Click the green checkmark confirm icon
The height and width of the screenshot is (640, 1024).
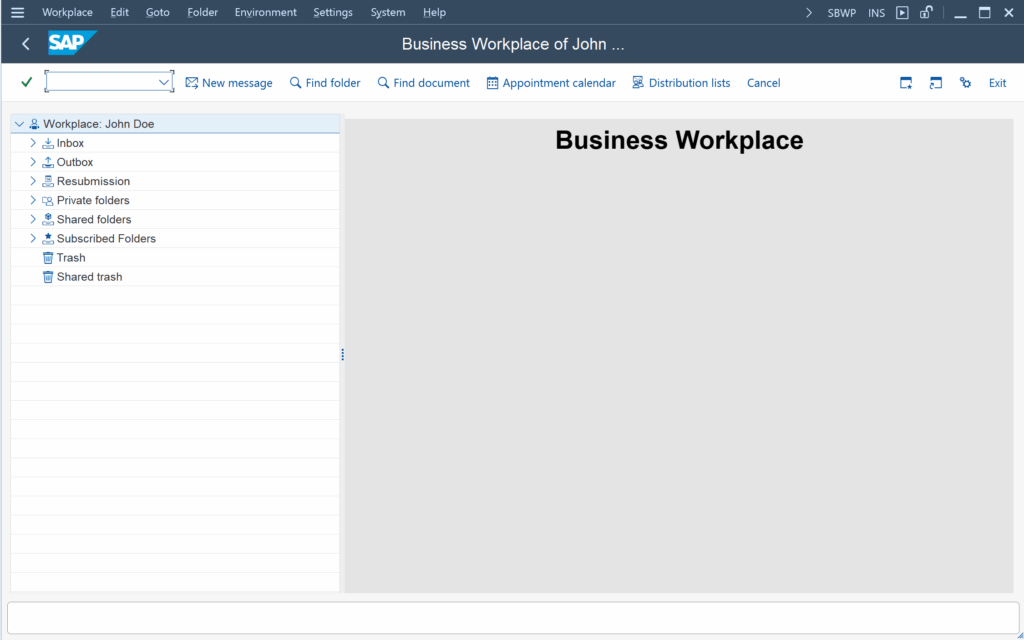pos(26,83)
